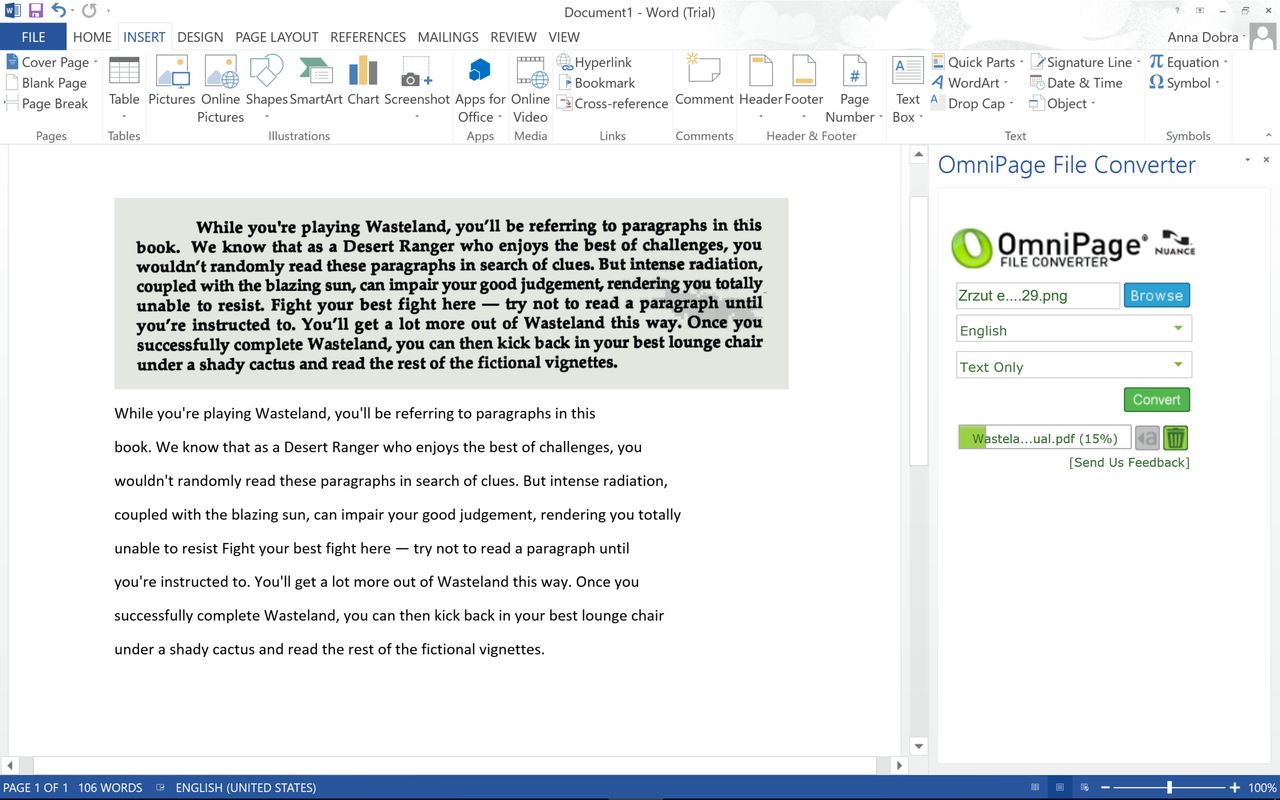Adjust the zoom slider in the status bar

1169,788
